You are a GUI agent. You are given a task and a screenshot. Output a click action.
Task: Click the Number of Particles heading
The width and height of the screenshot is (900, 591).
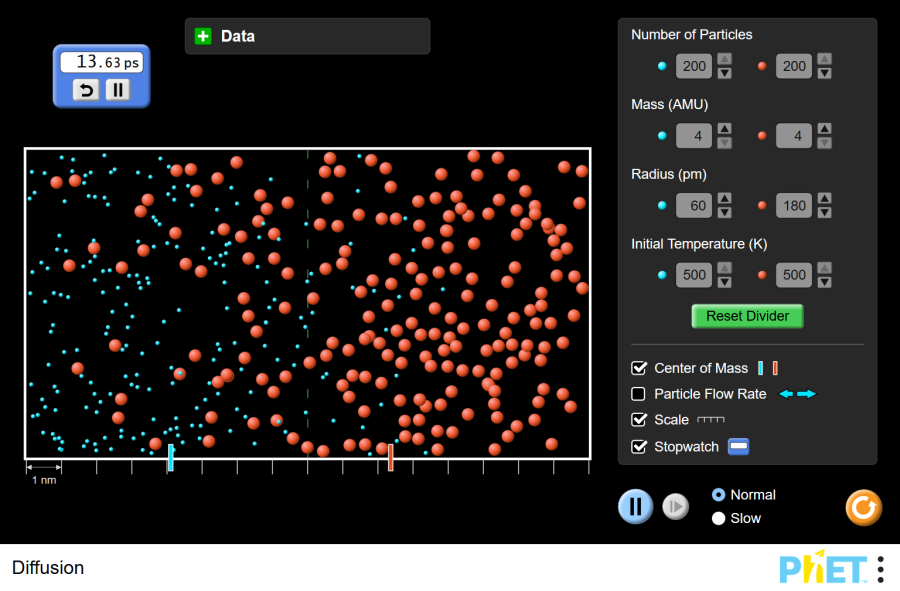pos(692,34)
